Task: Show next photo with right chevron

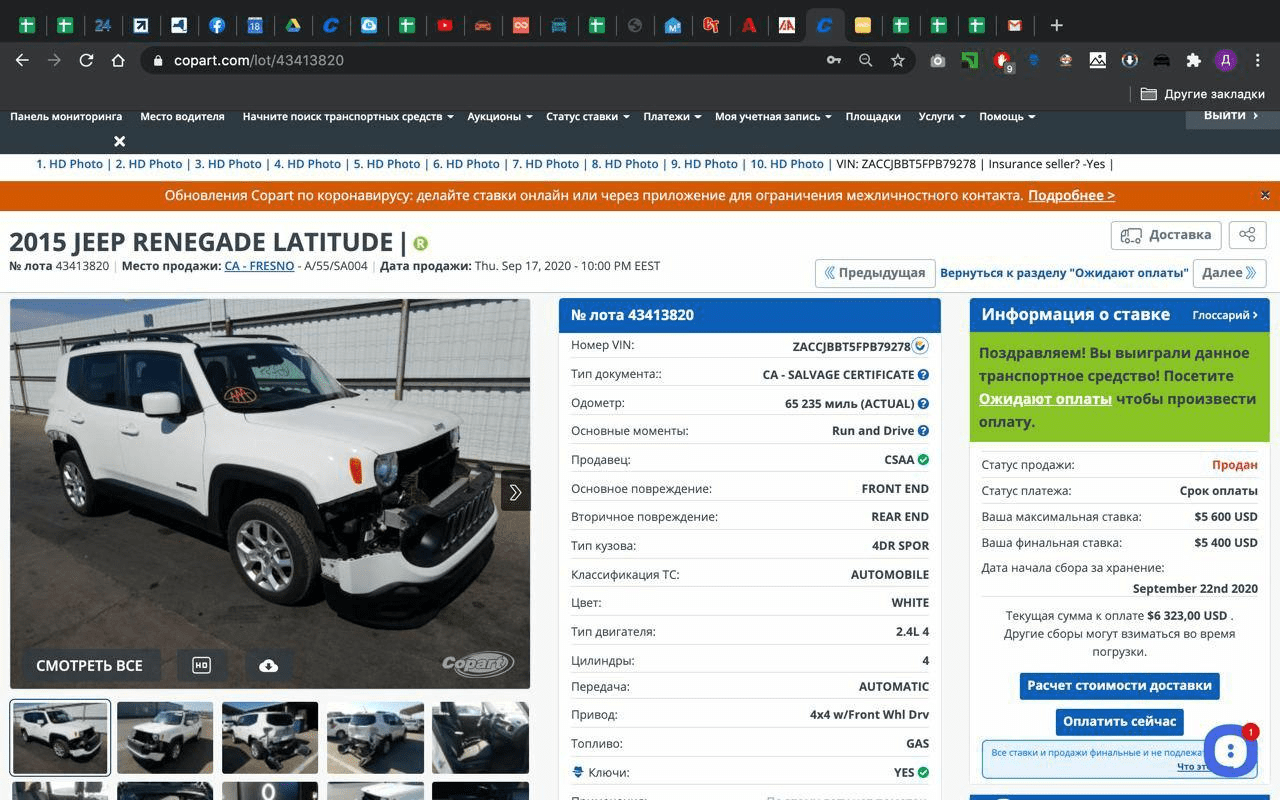Action: [x=515, y=492]
